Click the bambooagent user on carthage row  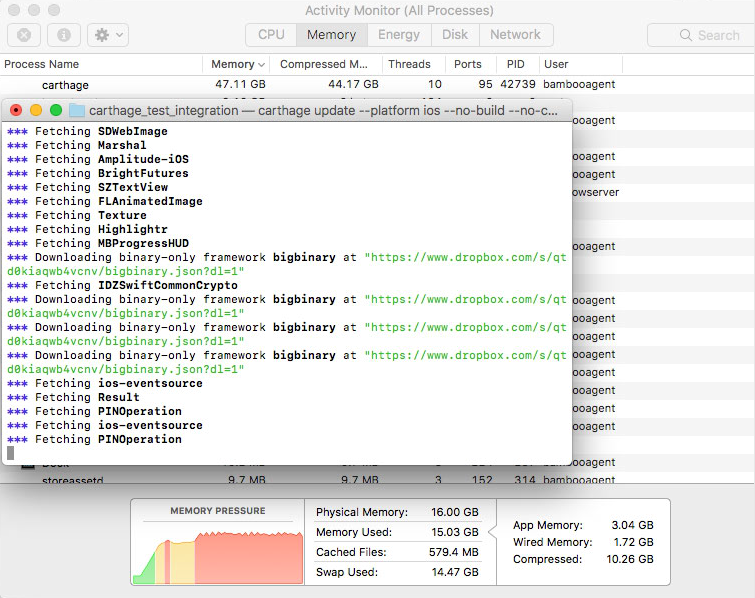pyautogui.click(x=579, y=84)
